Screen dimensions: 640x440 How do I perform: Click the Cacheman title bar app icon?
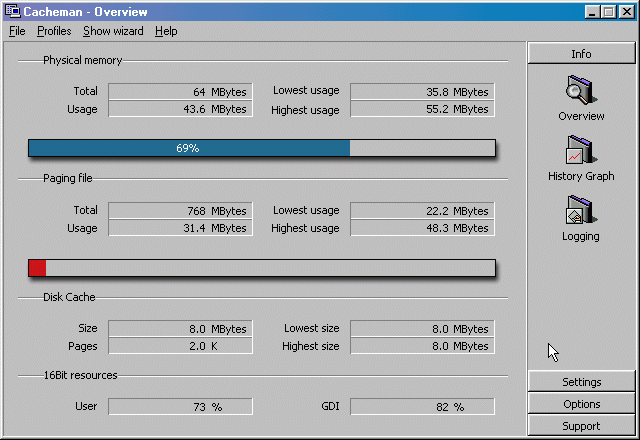(x=13, y=11)
